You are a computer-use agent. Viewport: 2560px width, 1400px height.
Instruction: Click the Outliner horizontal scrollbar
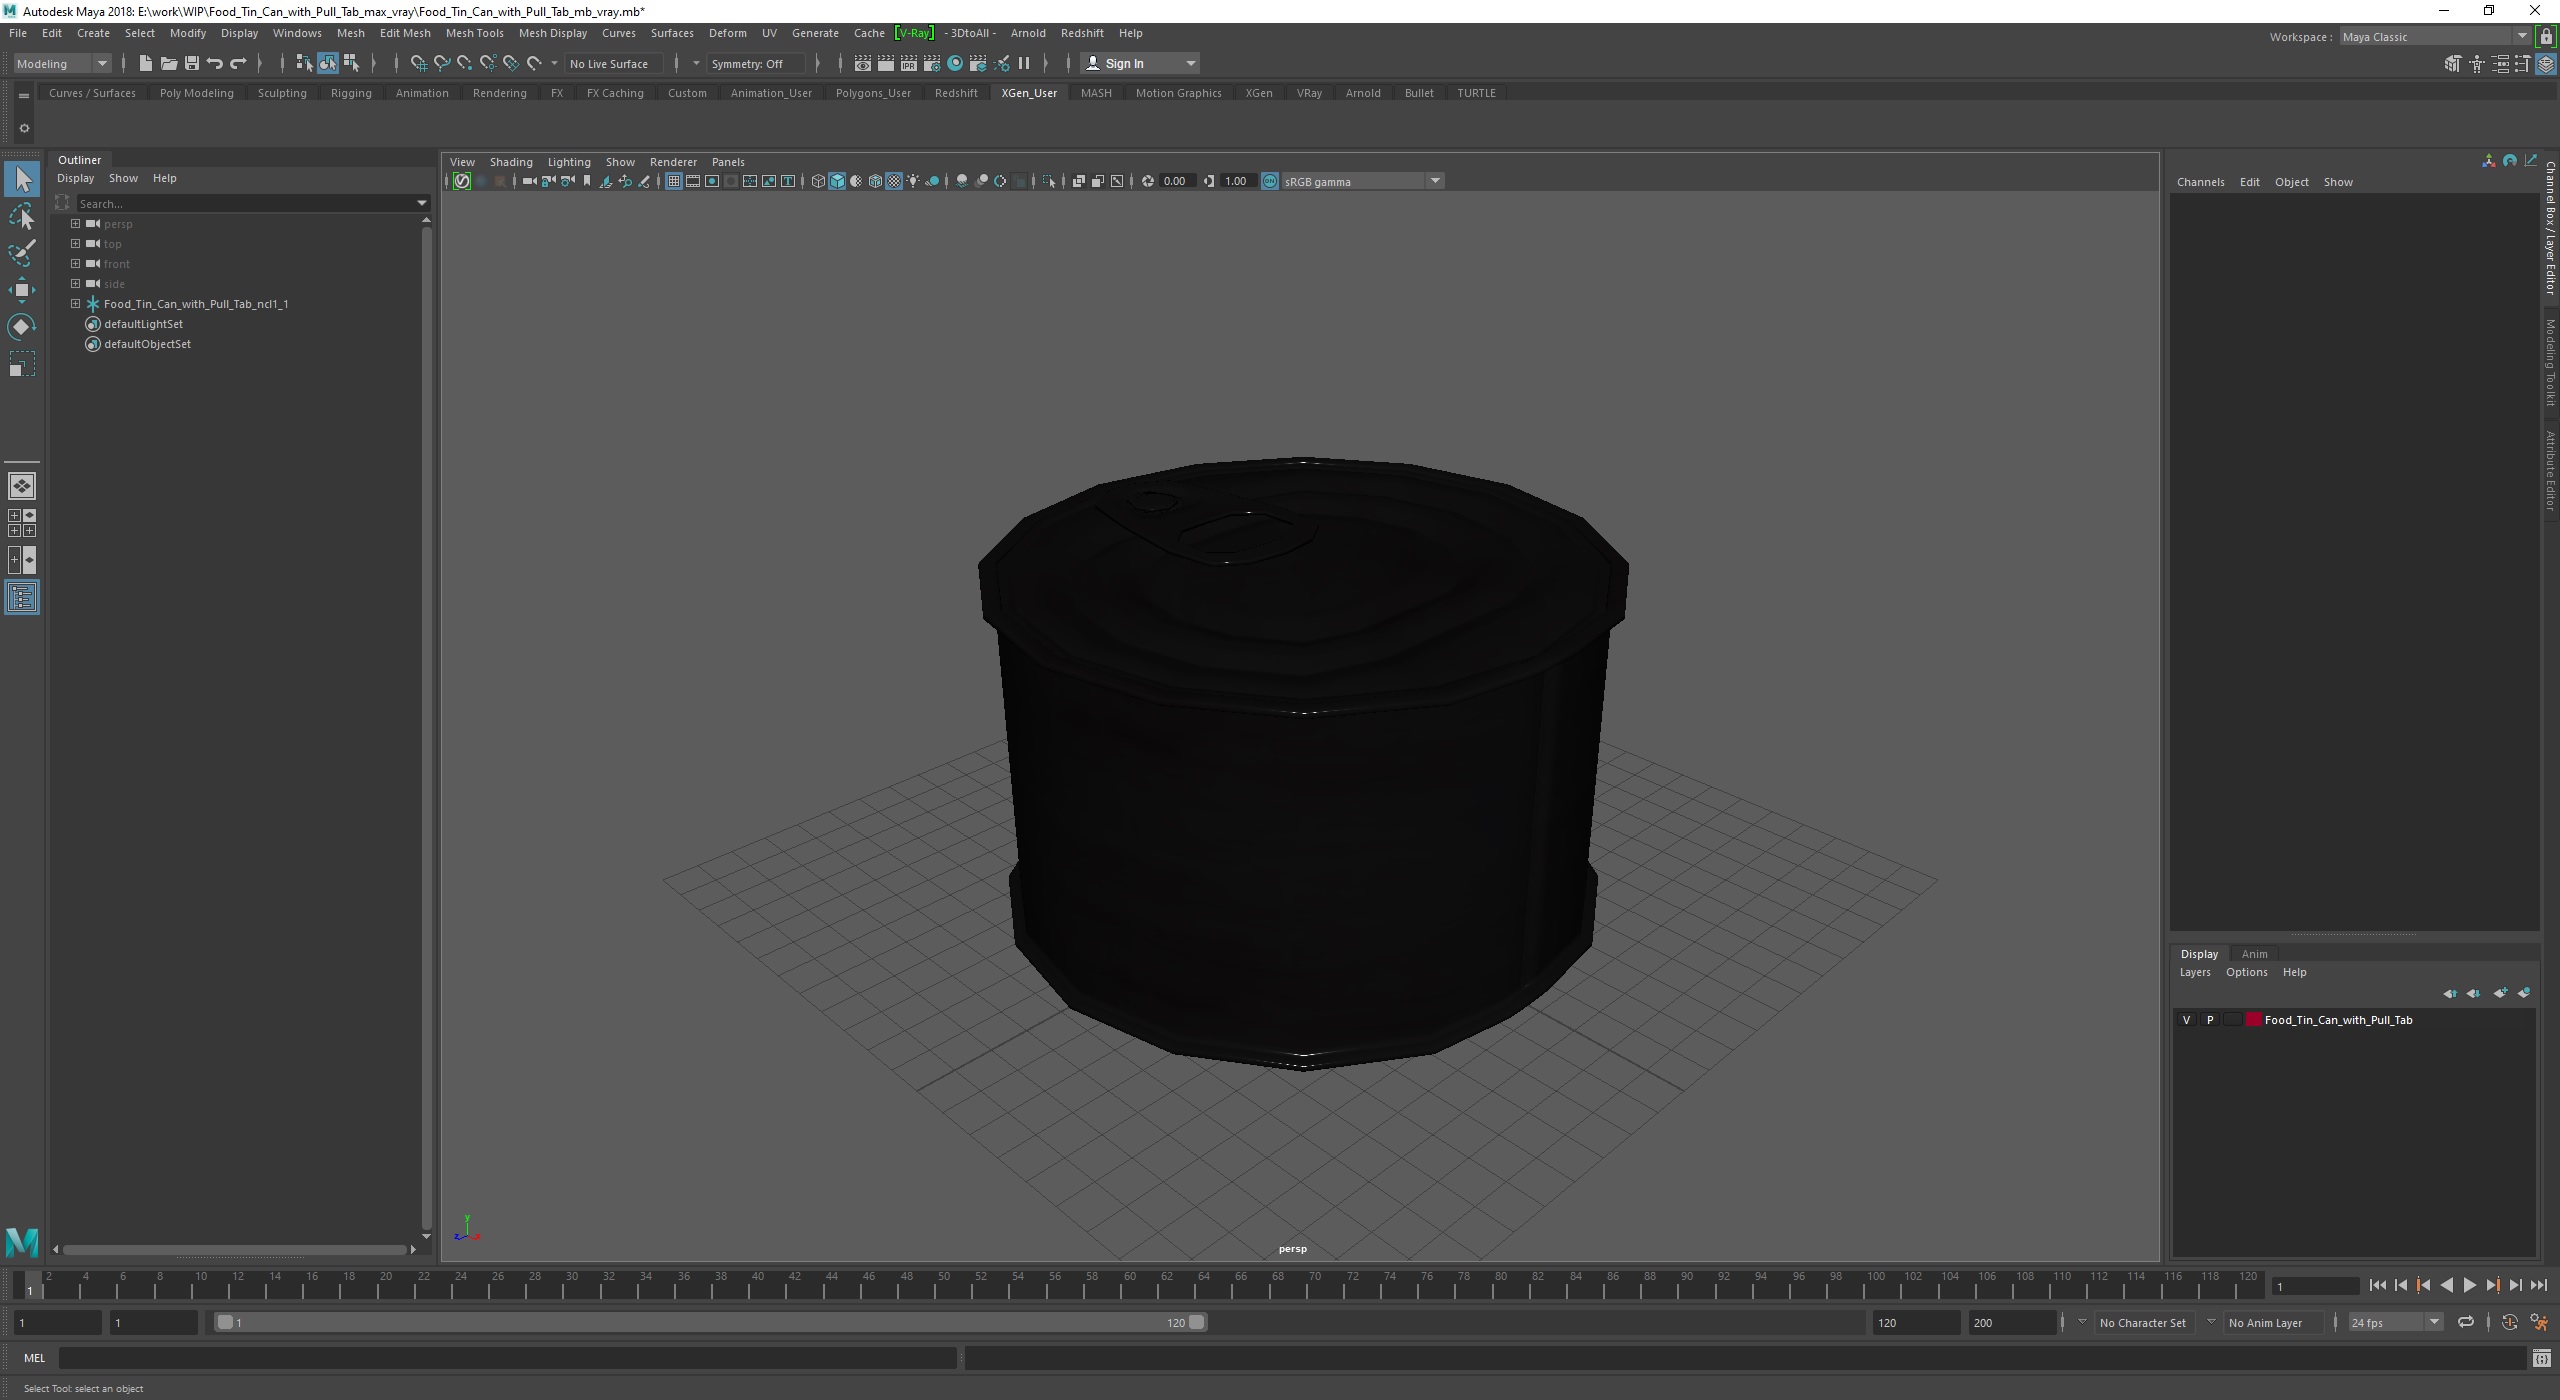[x=234, y=1249]
